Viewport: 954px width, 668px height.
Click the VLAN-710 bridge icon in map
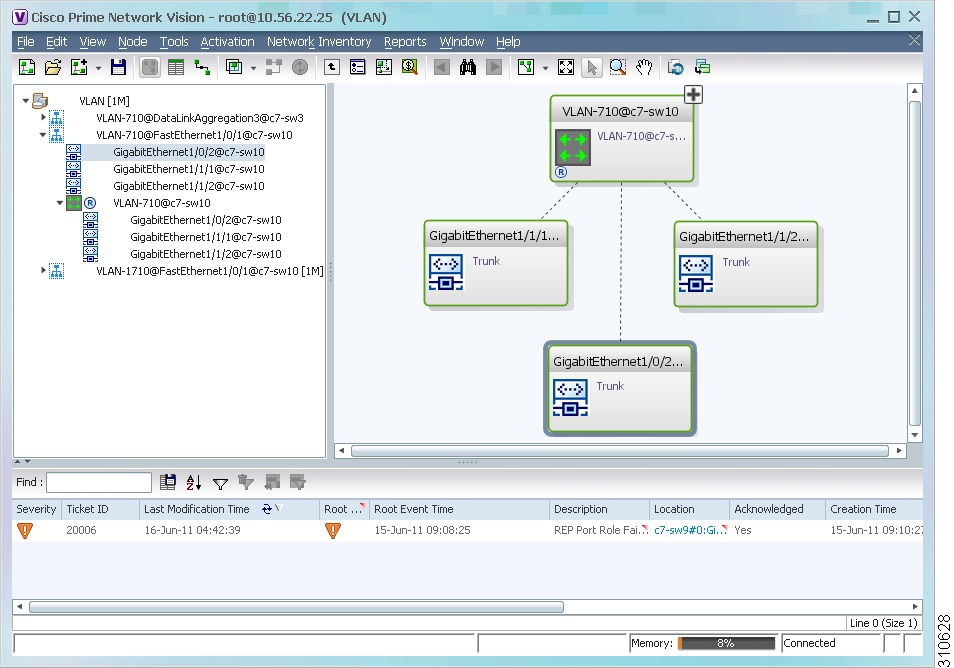(x=573, y=147)
